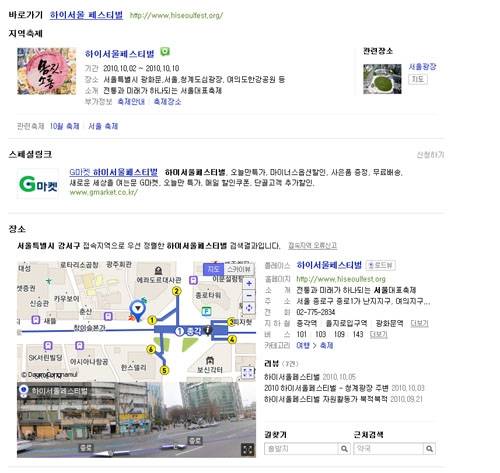The image size is (500, 473).
Task: Click the green map badge next to 하이서울페스티벌 title
Action: coord(165,52)
